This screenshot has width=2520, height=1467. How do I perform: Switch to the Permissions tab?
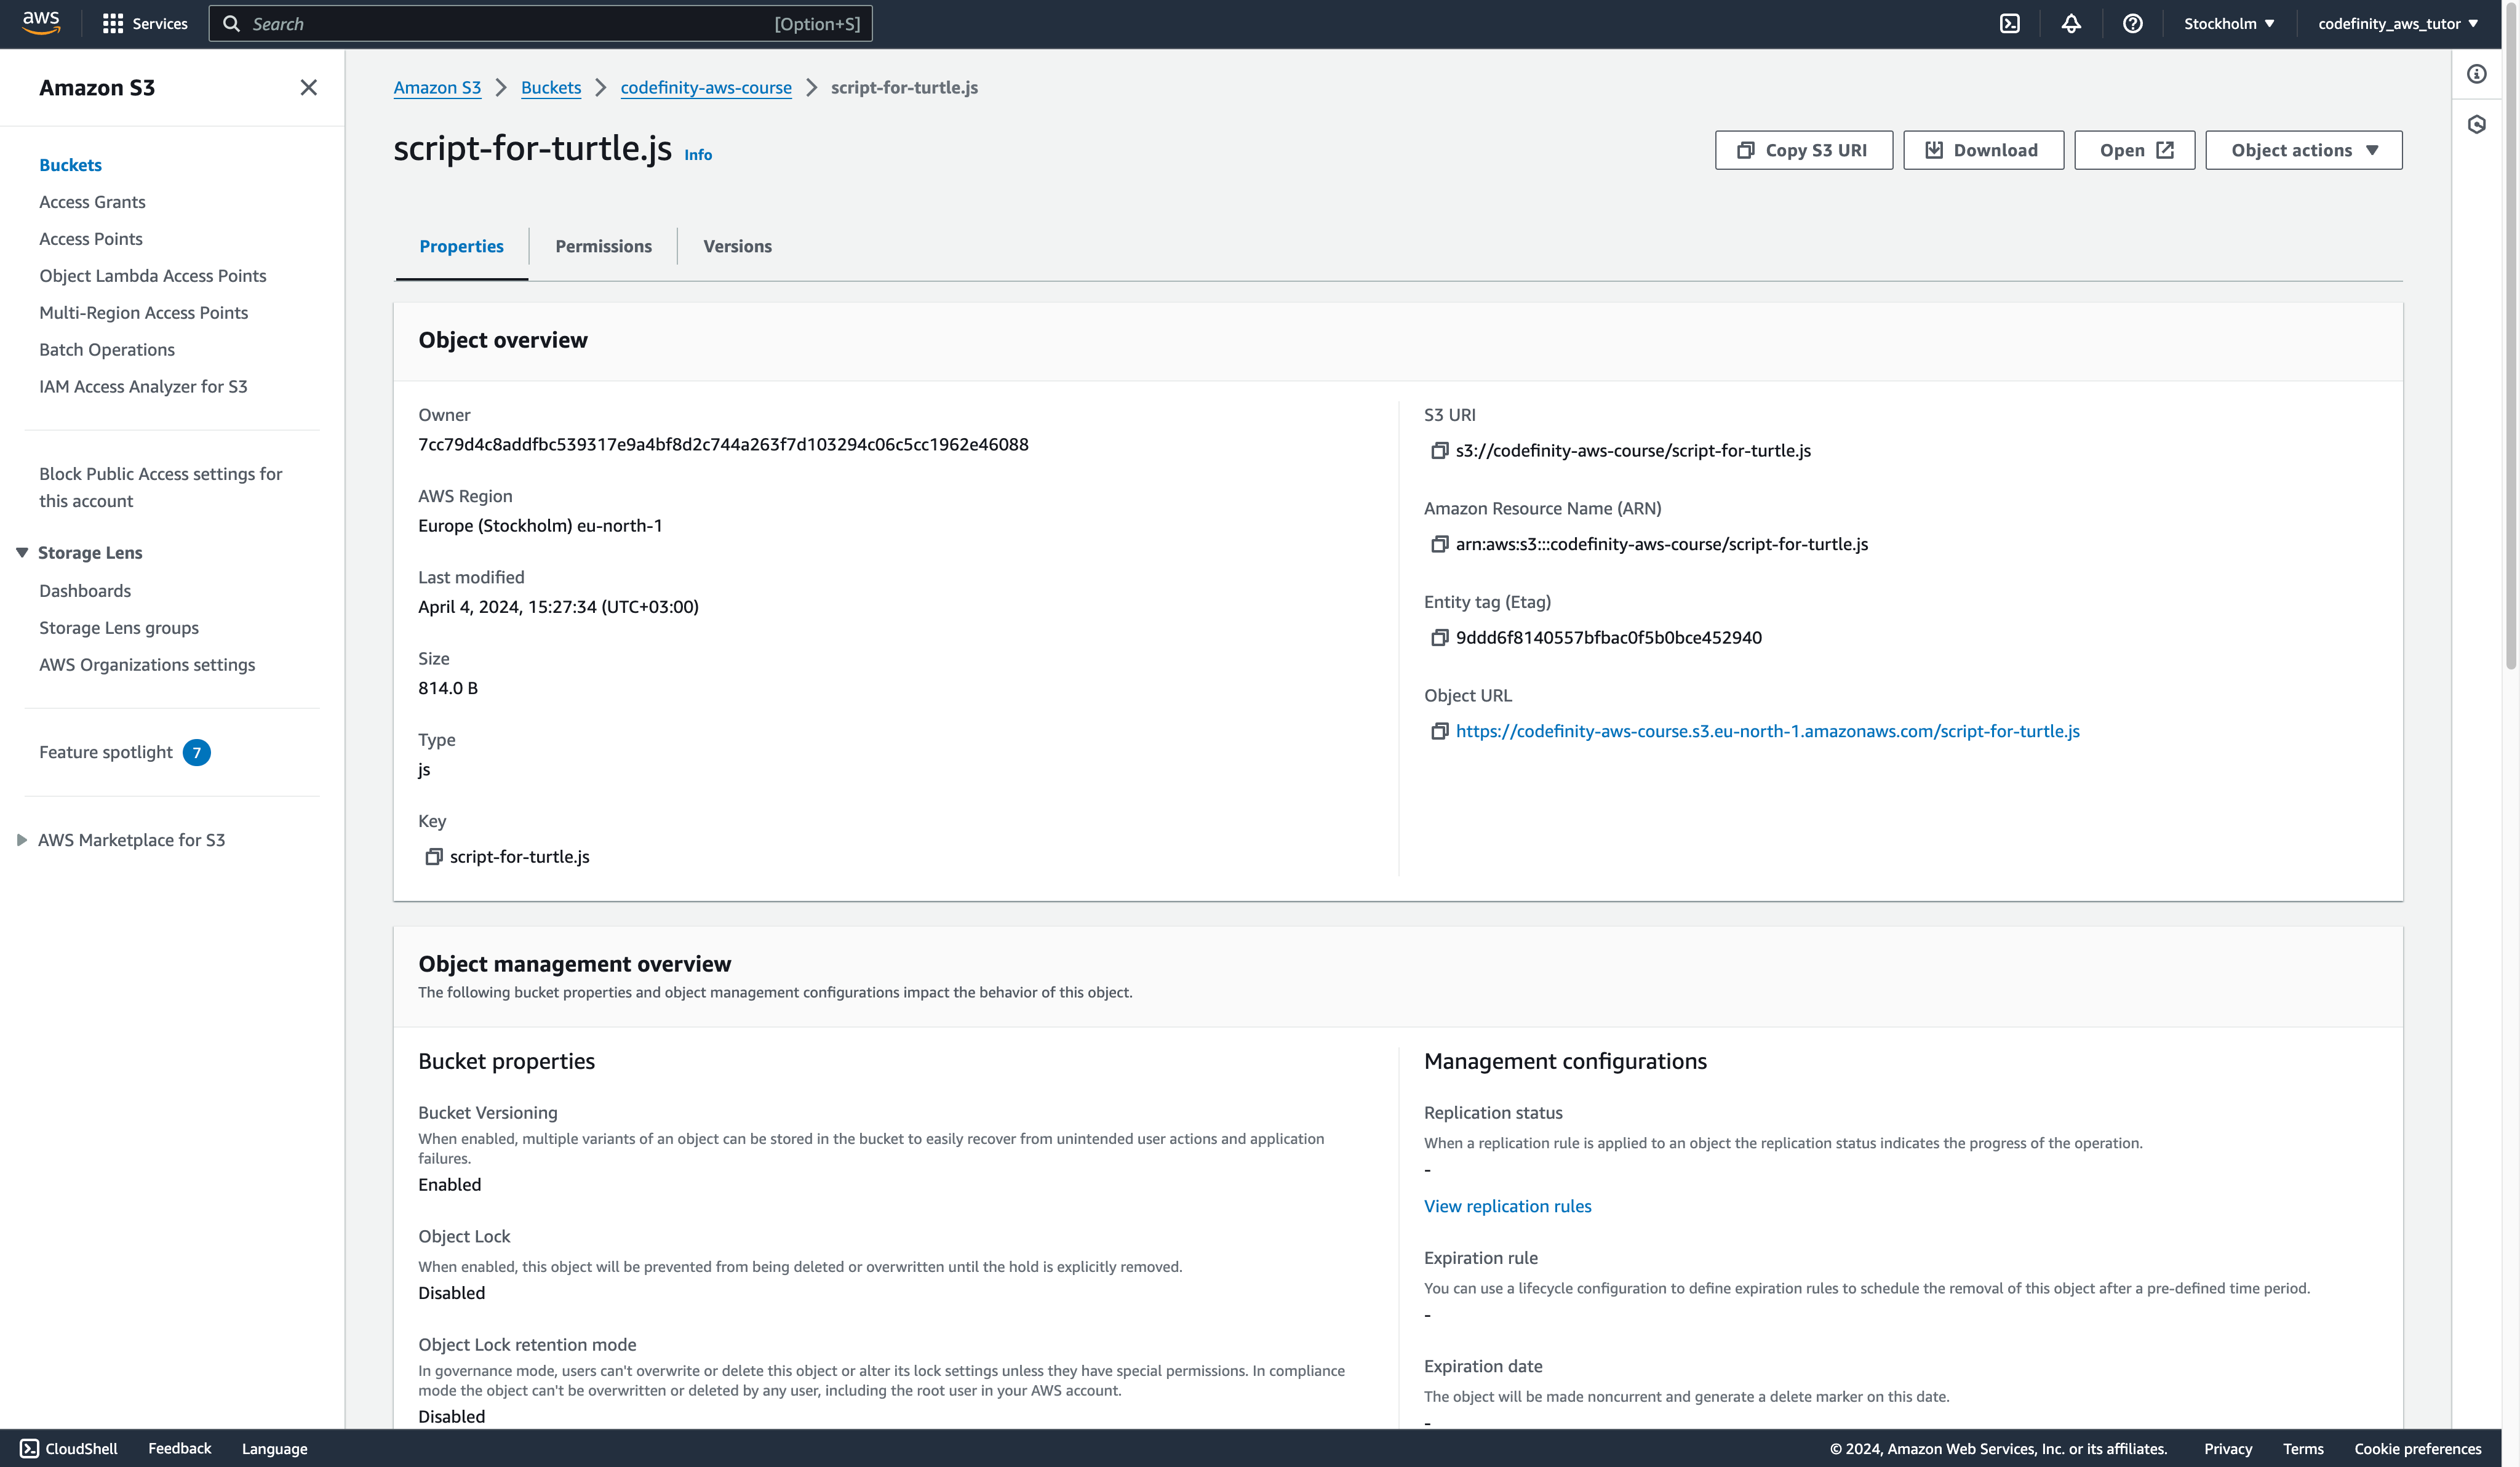tap(603, 246)
